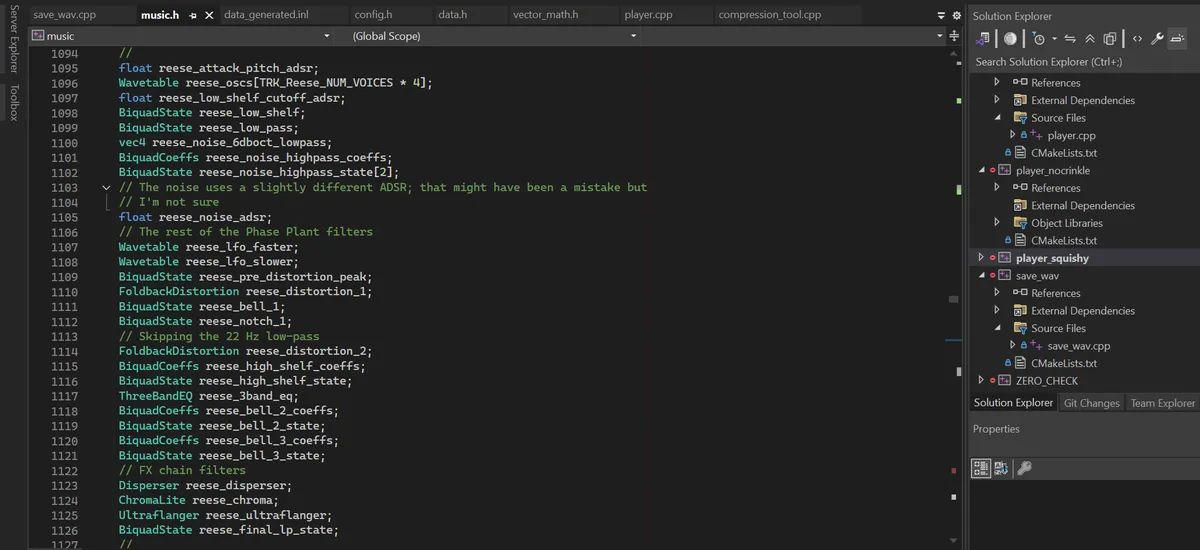1200x550 pixels.
Task: Switch to Git Changes tab
Action: tap(1091, 403)
